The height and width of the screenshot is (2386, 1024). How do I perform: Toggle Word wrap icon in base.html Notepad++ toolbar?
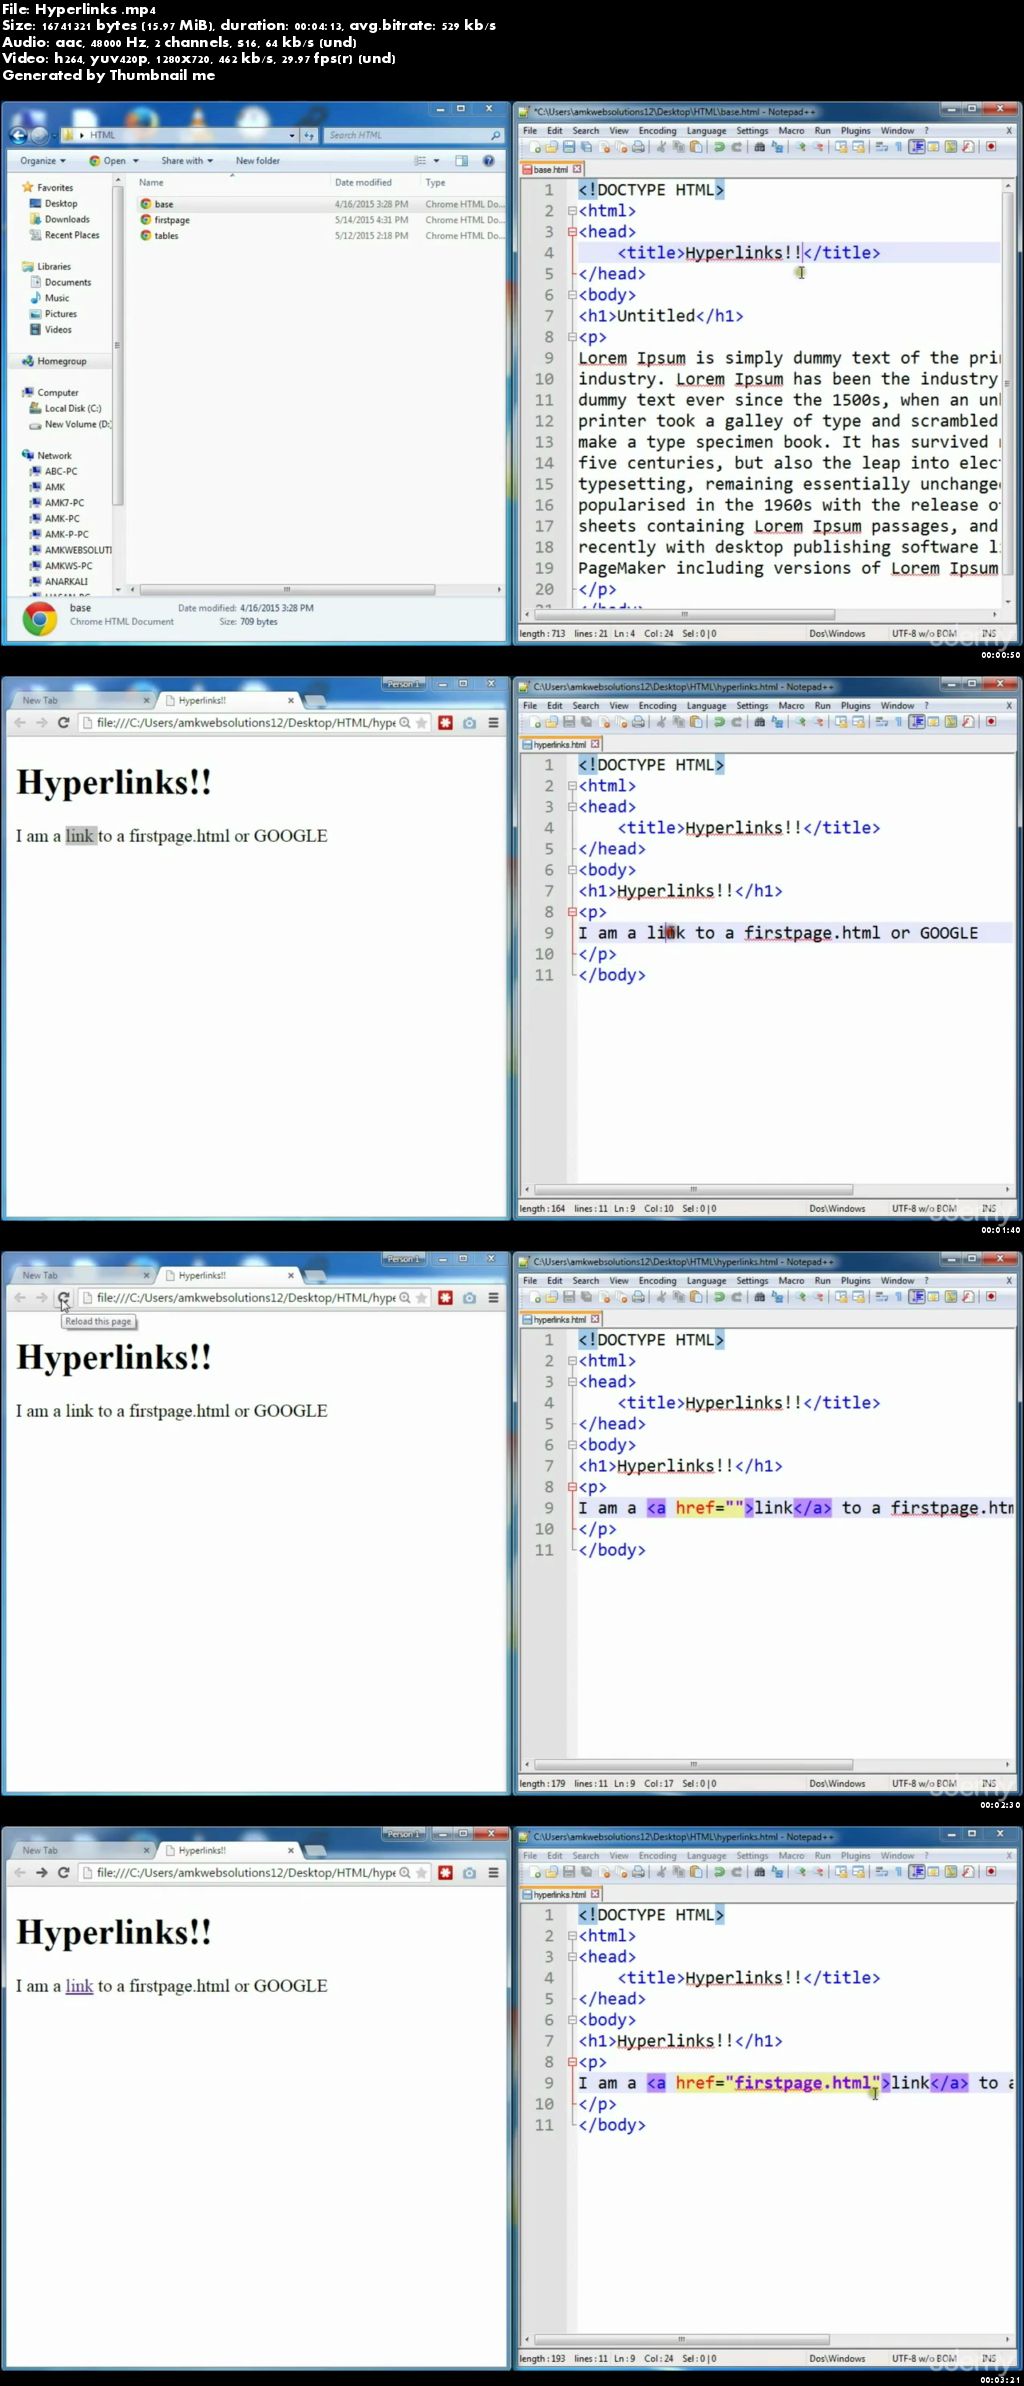[883, 147]
